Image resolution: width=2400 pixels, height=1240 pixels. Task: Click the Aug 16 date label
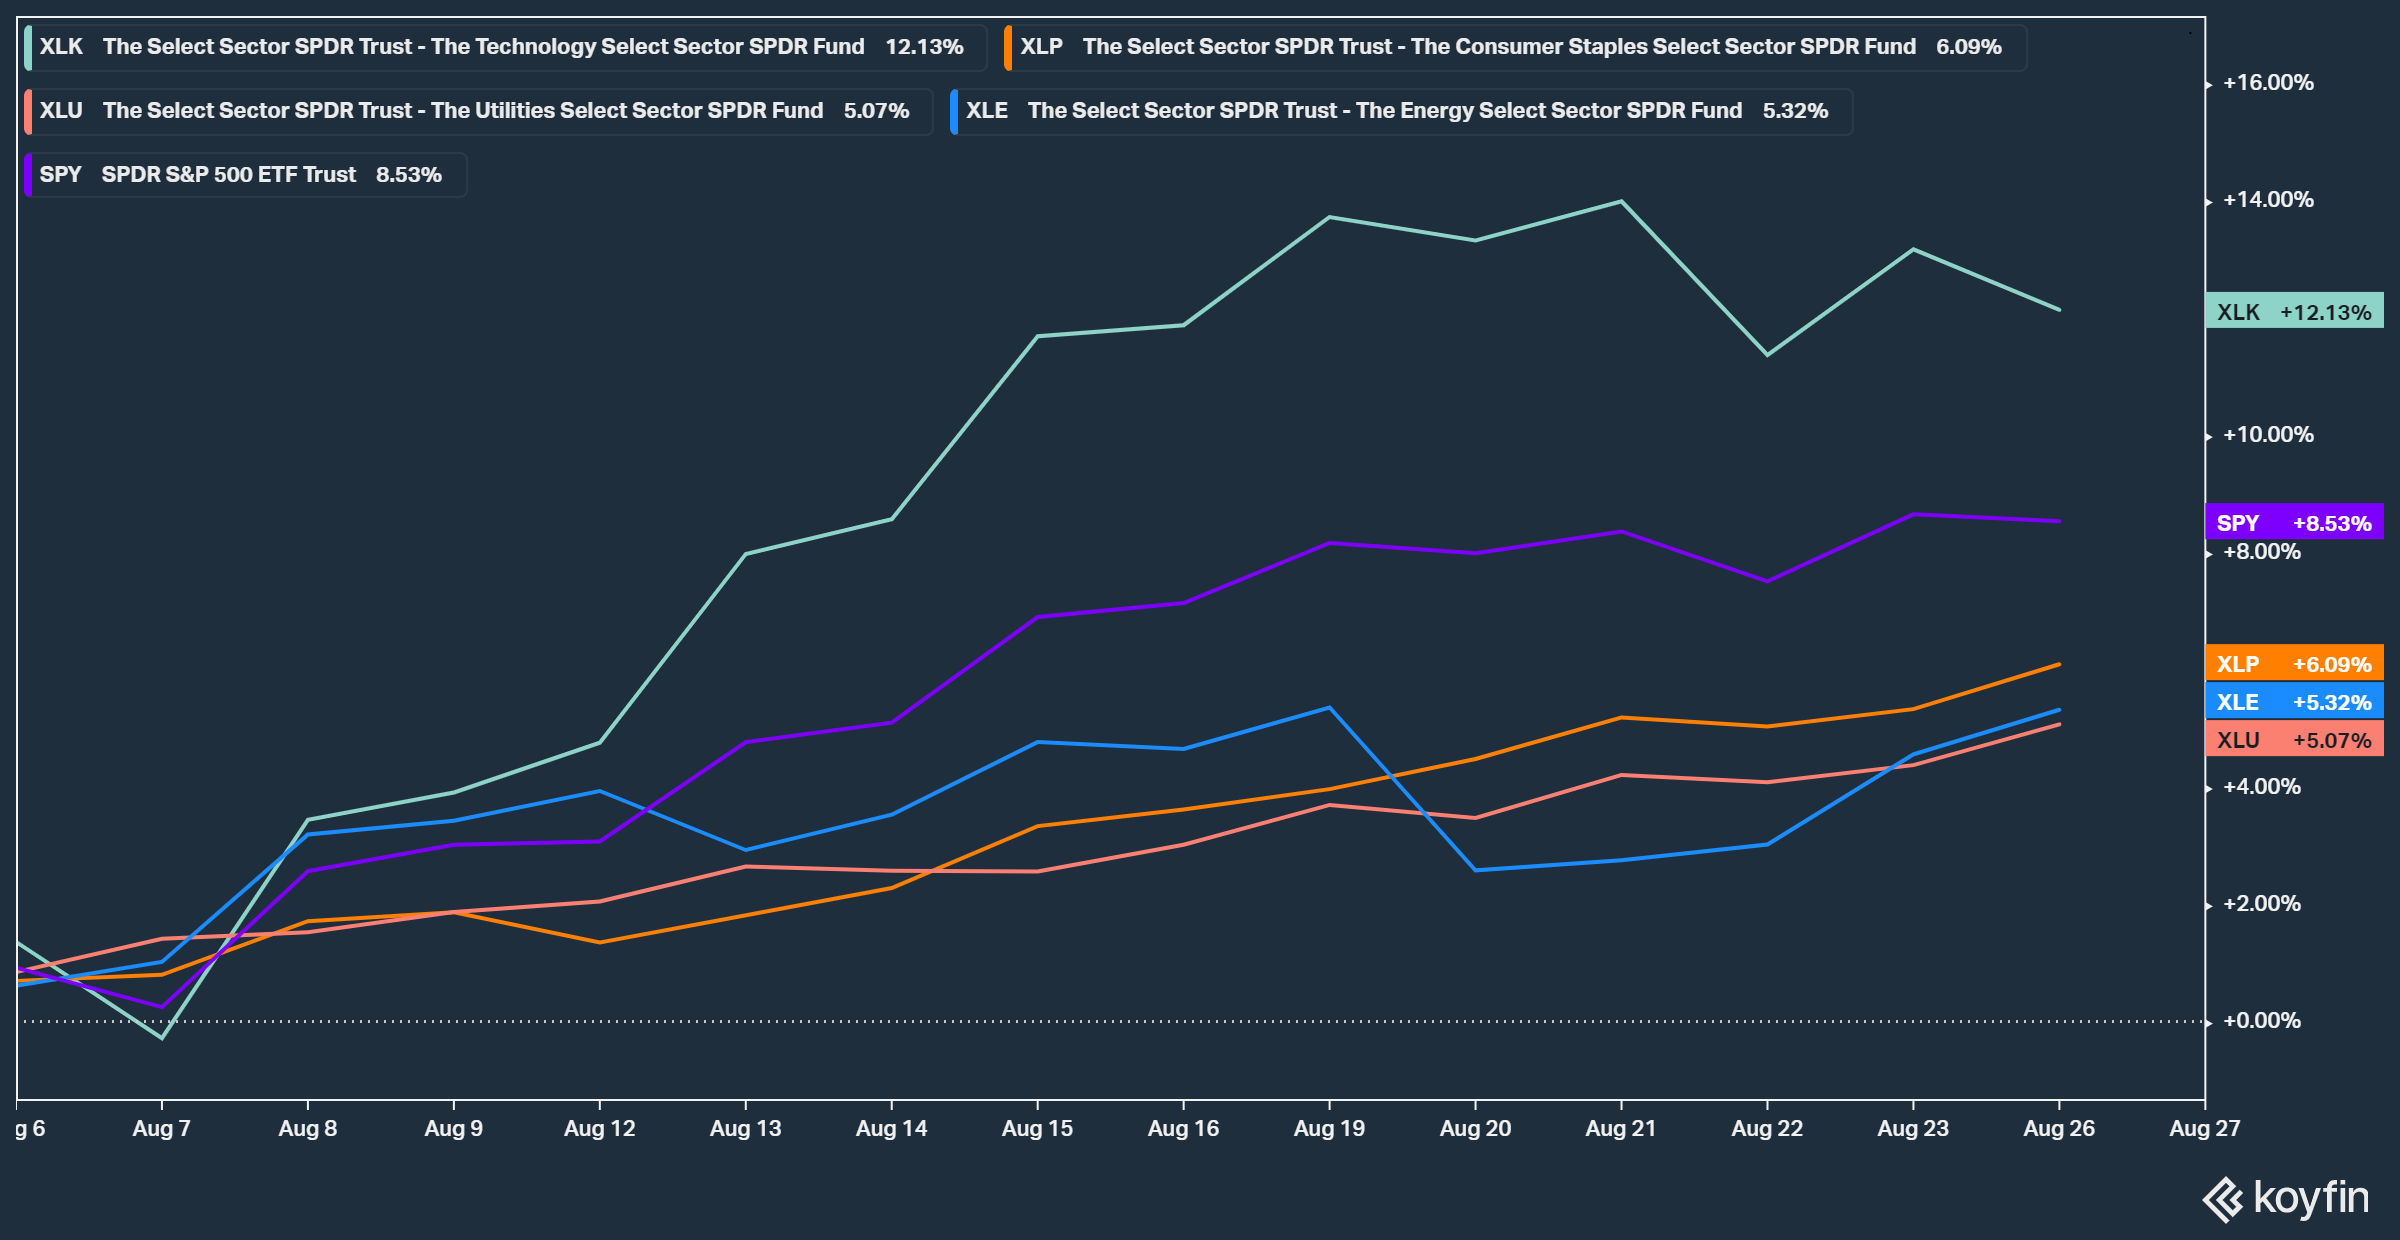[1184, 1129]
